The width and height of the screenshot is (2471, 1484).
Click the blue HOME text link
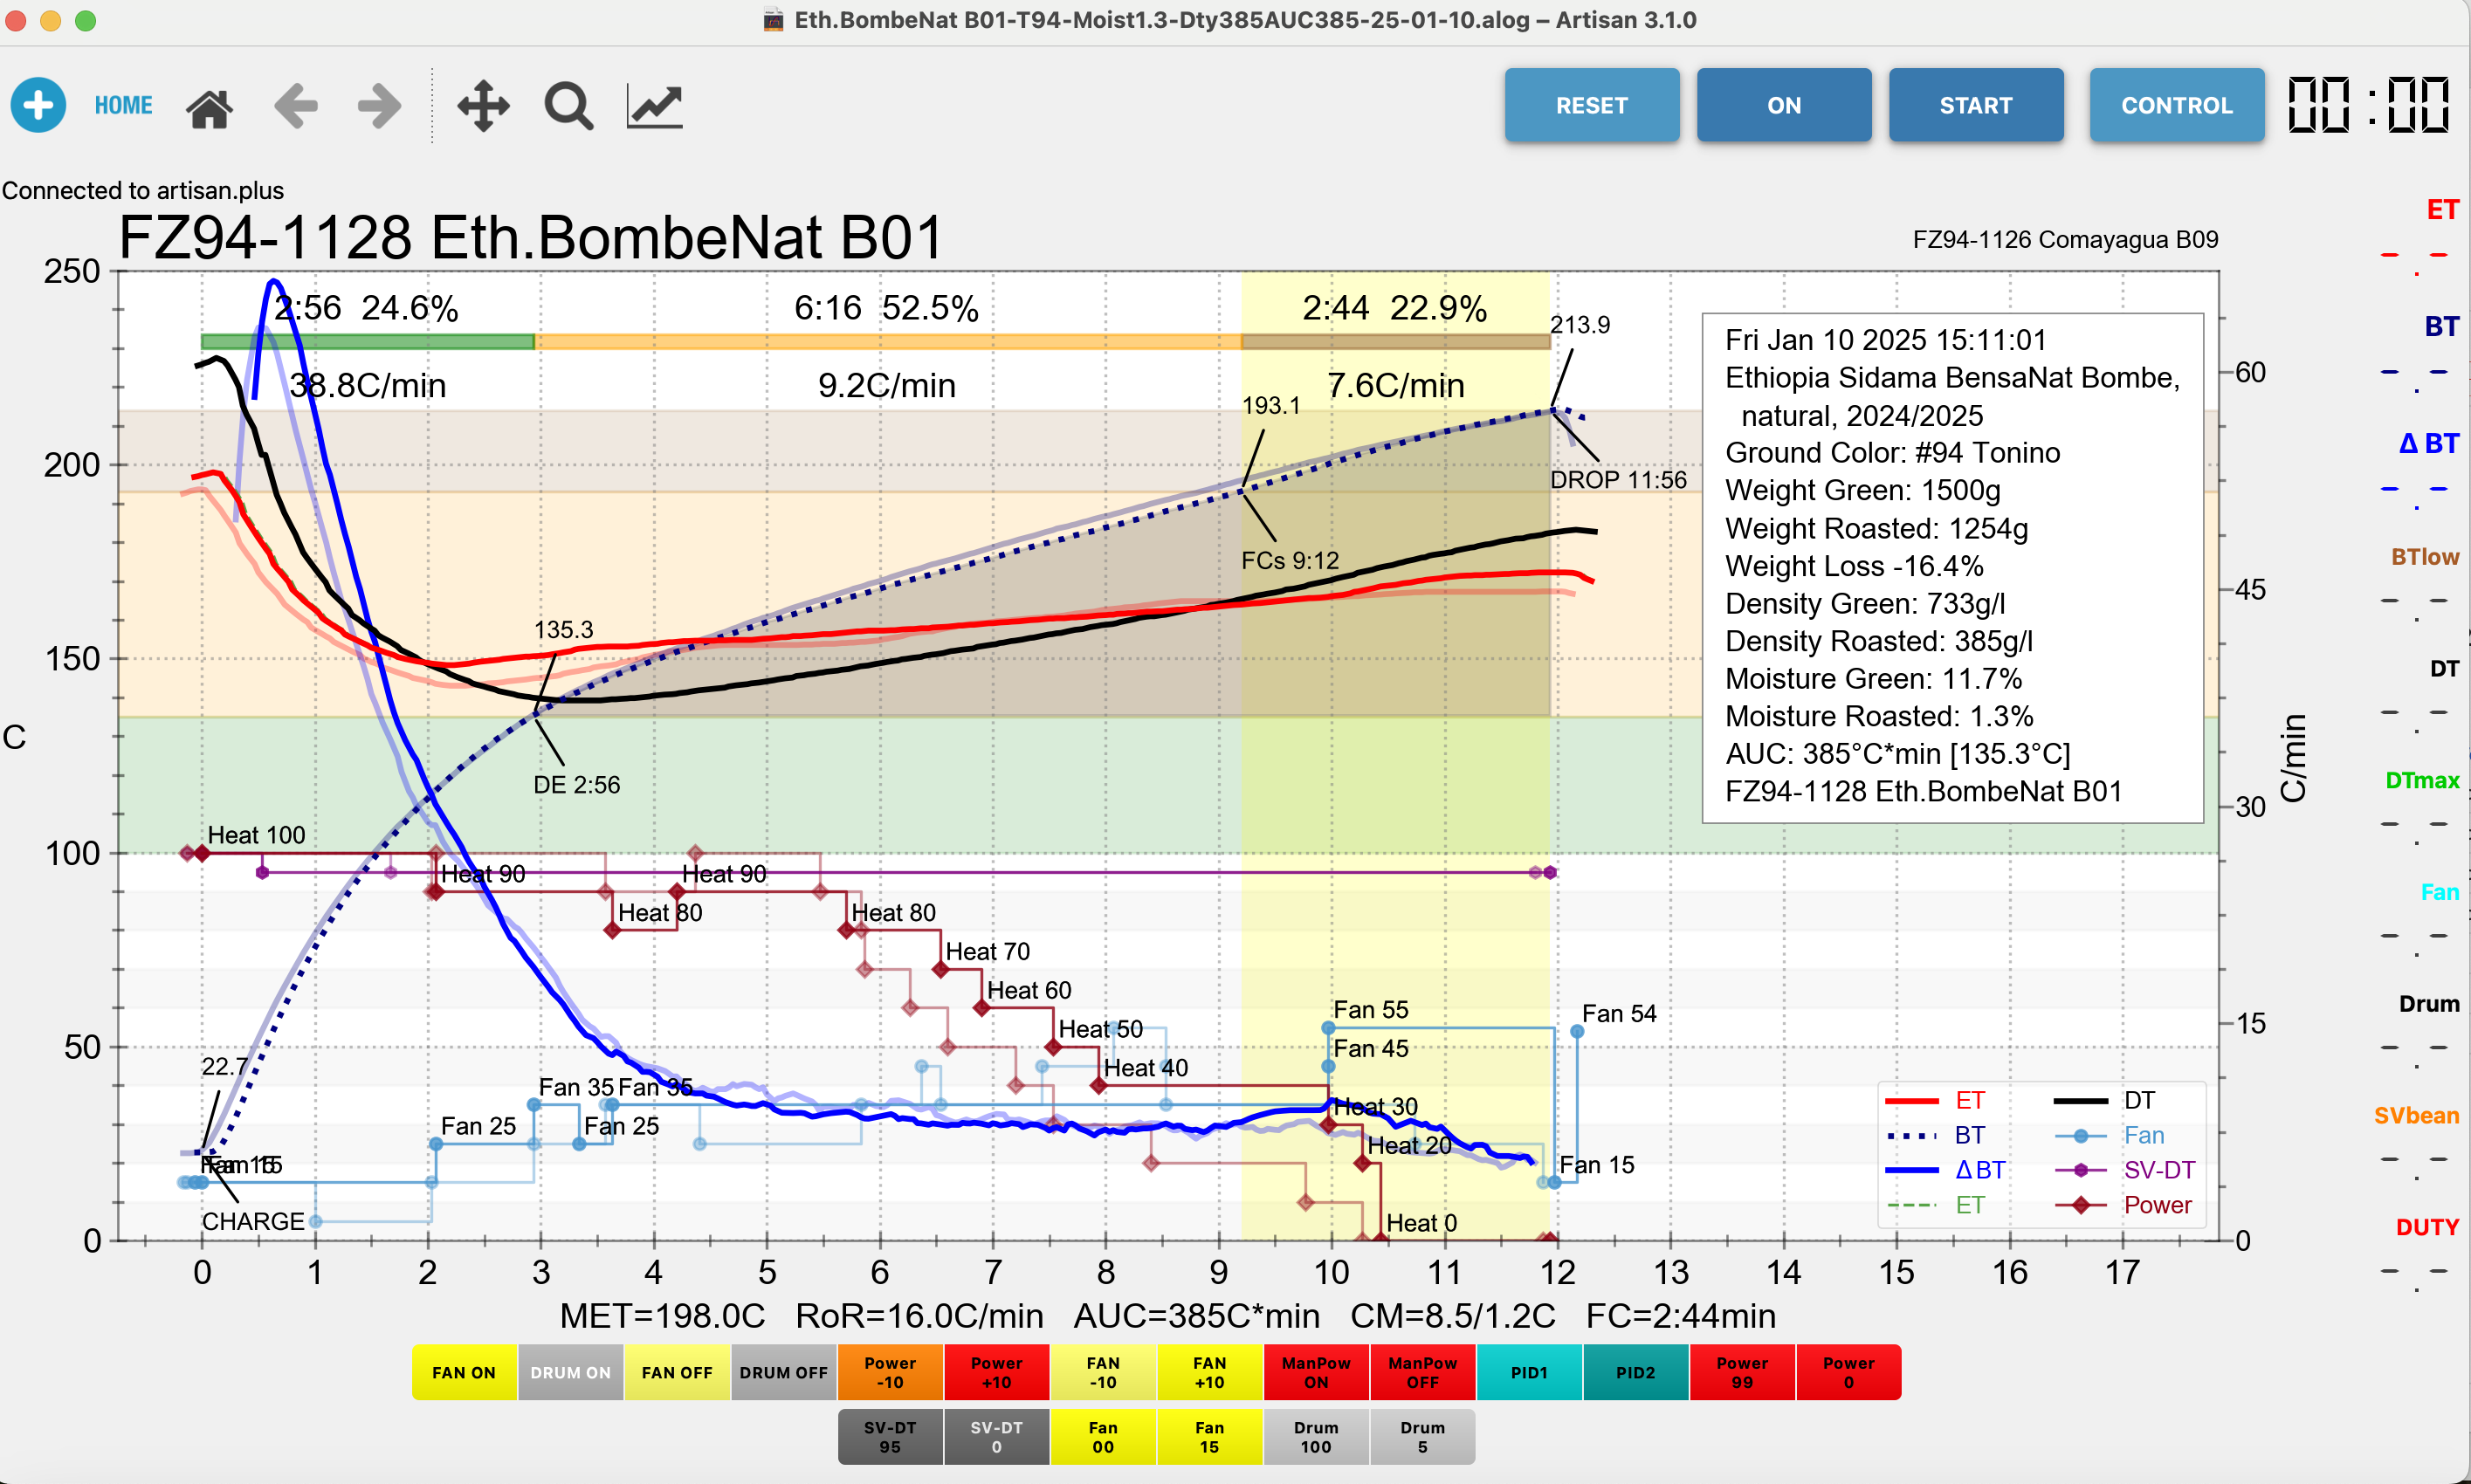pyautogui.click(x=123, y=105)
